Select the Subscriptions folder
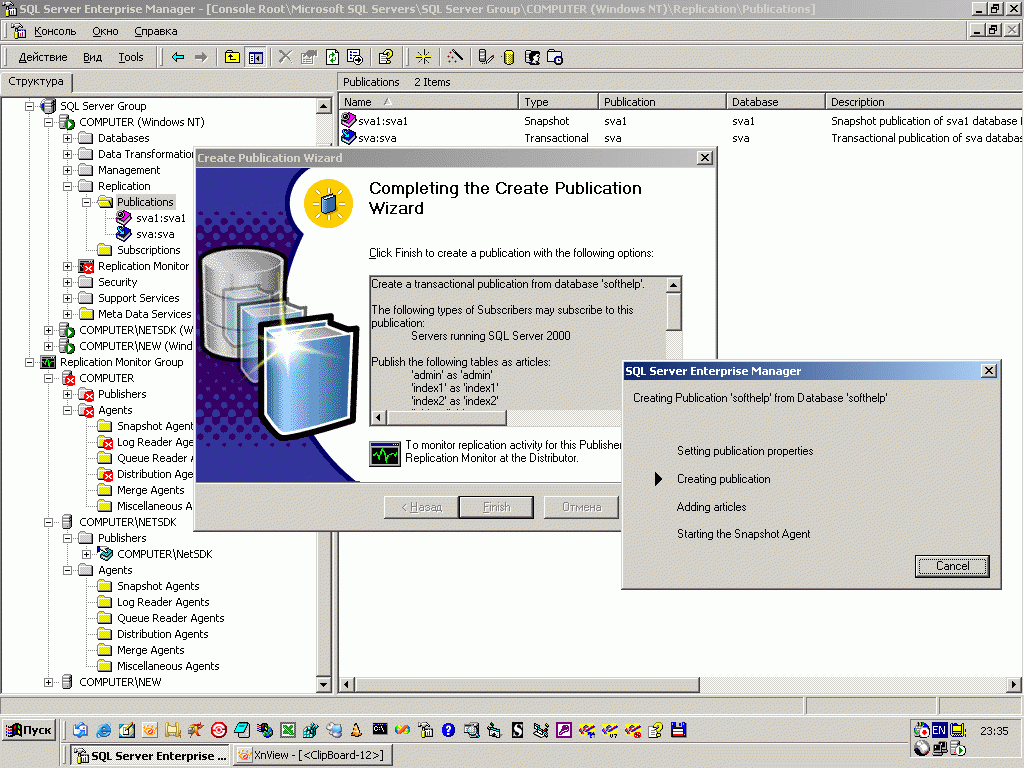The height and width of the screenshot is (768, 1024). coord(148,250)
